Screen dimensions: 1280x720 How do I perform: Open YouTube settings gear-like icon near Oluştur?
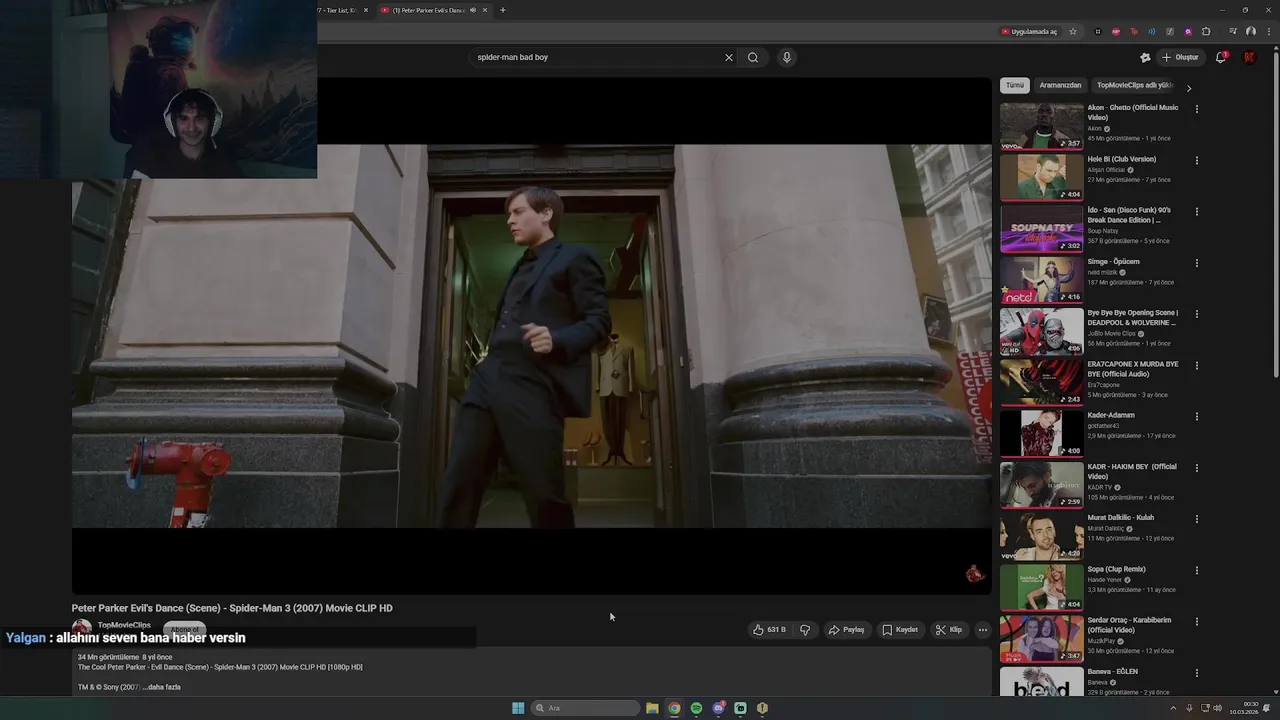[1145, 57]
